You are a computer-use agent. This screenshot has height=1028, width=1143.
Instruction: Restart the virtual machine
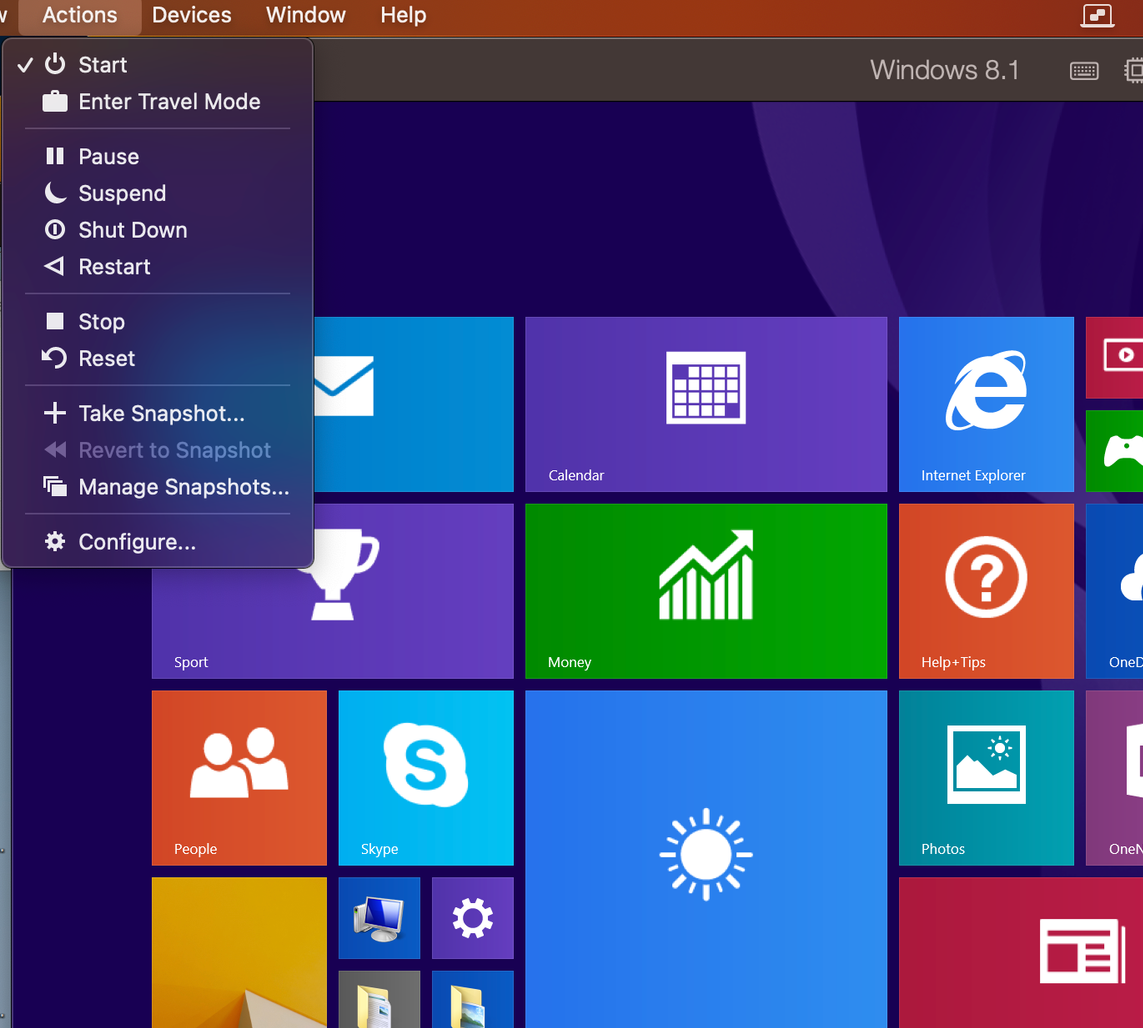[x=158, y=267]
